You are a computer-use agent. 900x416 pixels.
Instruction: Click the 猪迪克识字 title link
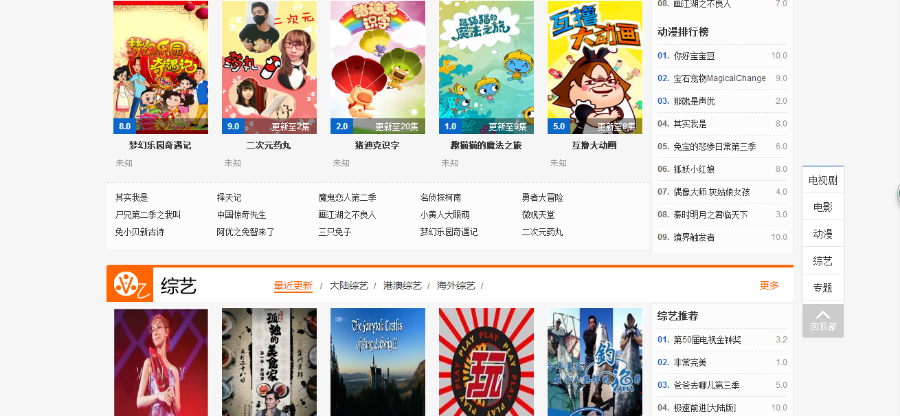point(377,146)
